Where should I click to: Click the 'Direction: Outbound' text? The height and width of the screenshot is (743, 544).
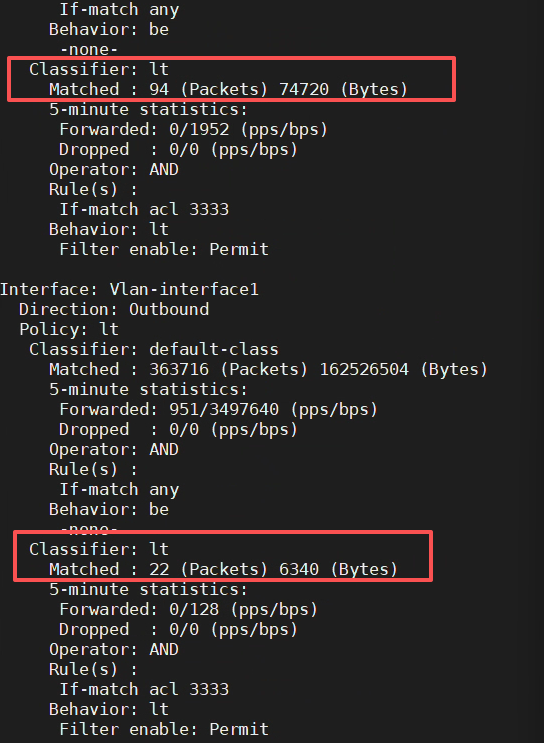[114, 309]
